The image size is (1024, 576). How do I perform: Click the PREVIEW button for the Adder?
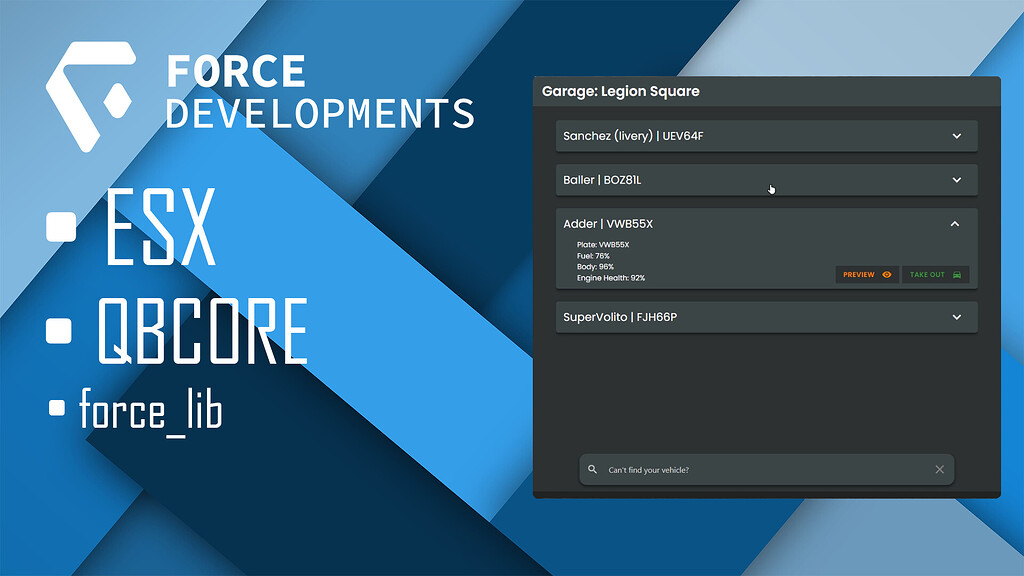coord(866,274)
